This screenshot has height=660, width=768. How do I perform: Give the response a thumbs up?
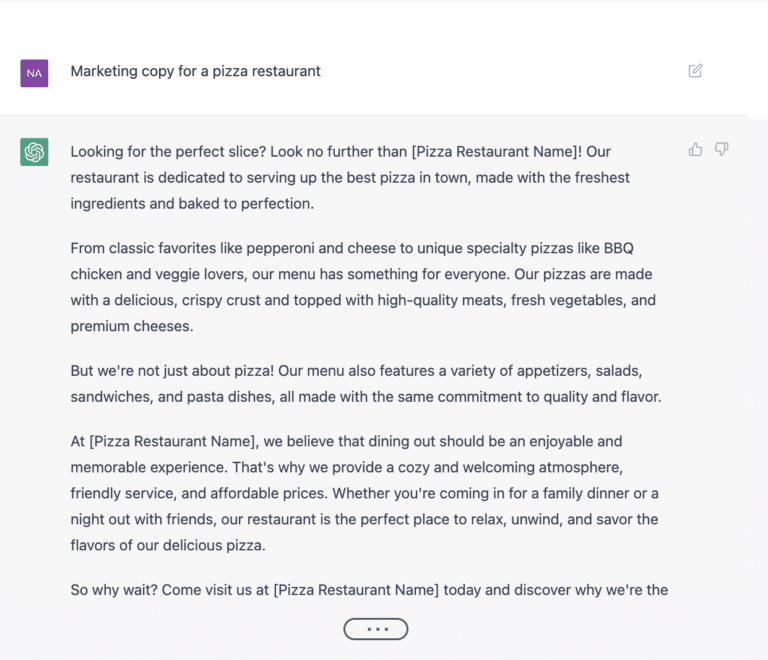(695, 149)
